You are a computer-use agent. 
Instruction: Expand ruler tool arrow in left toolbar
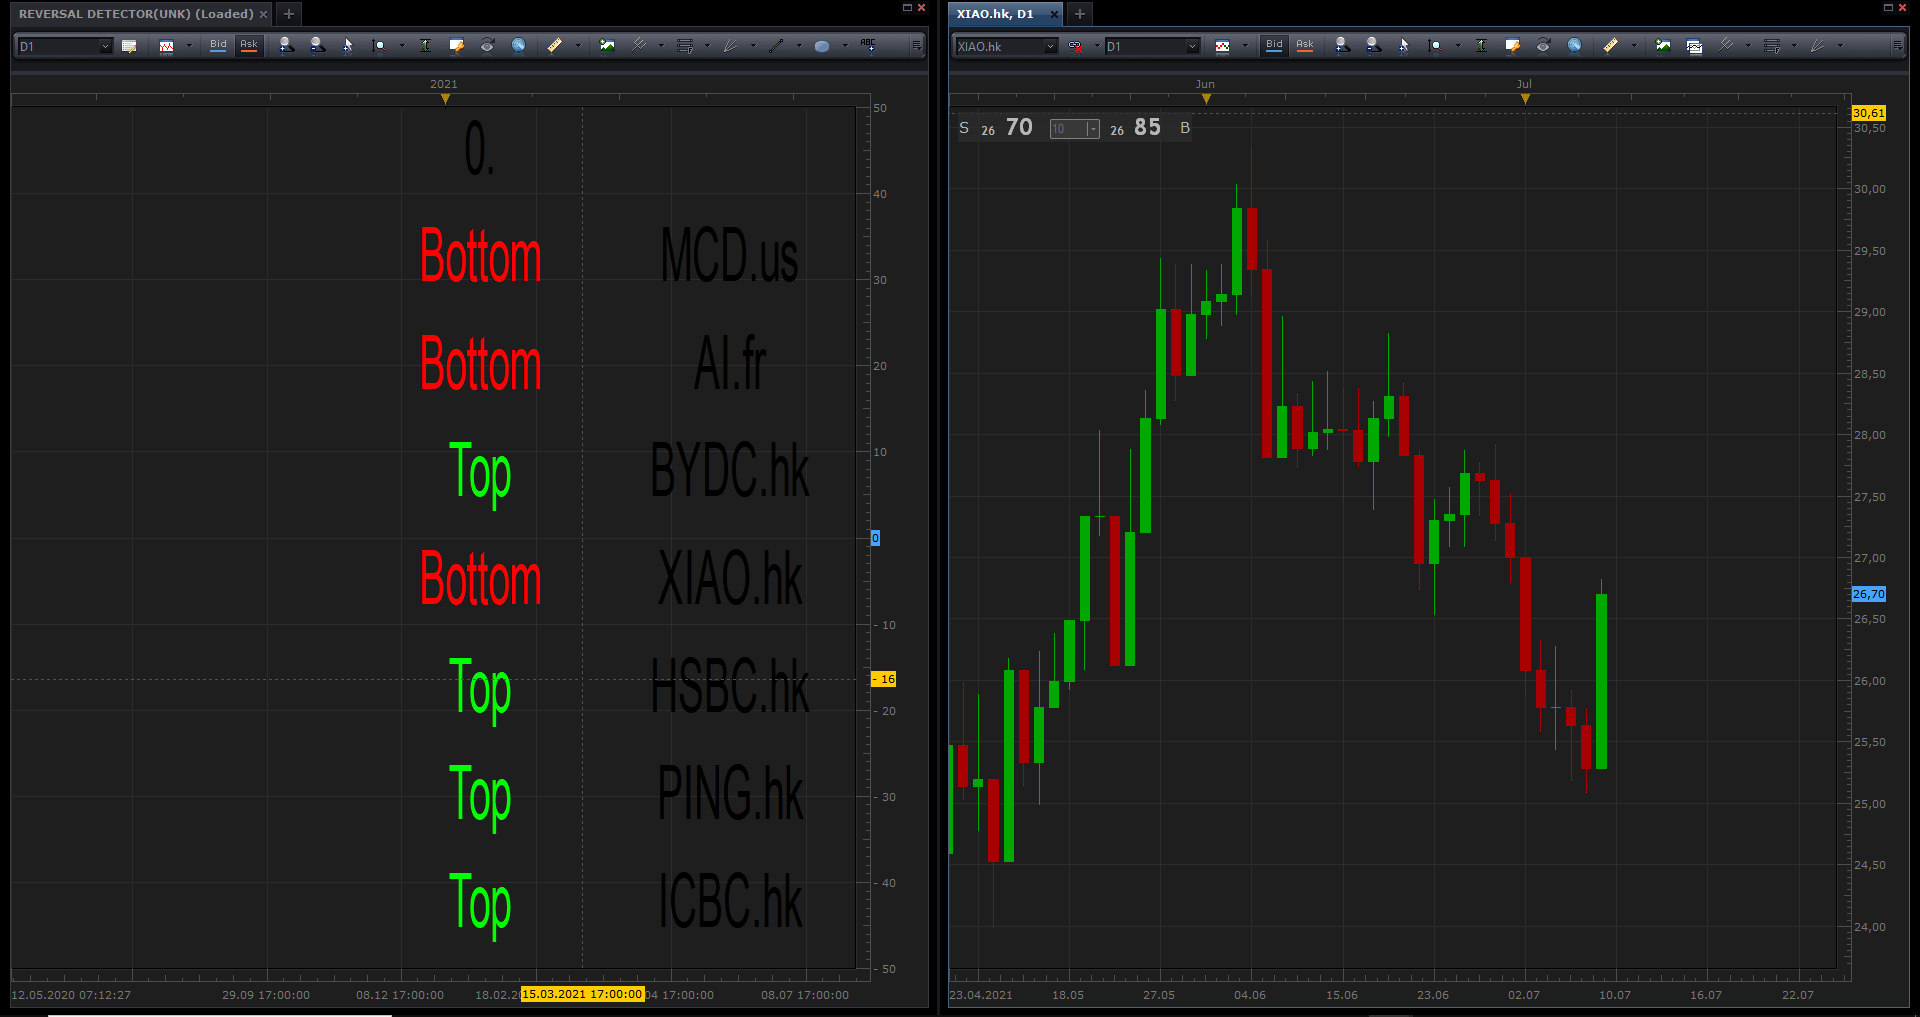point(578,46)
